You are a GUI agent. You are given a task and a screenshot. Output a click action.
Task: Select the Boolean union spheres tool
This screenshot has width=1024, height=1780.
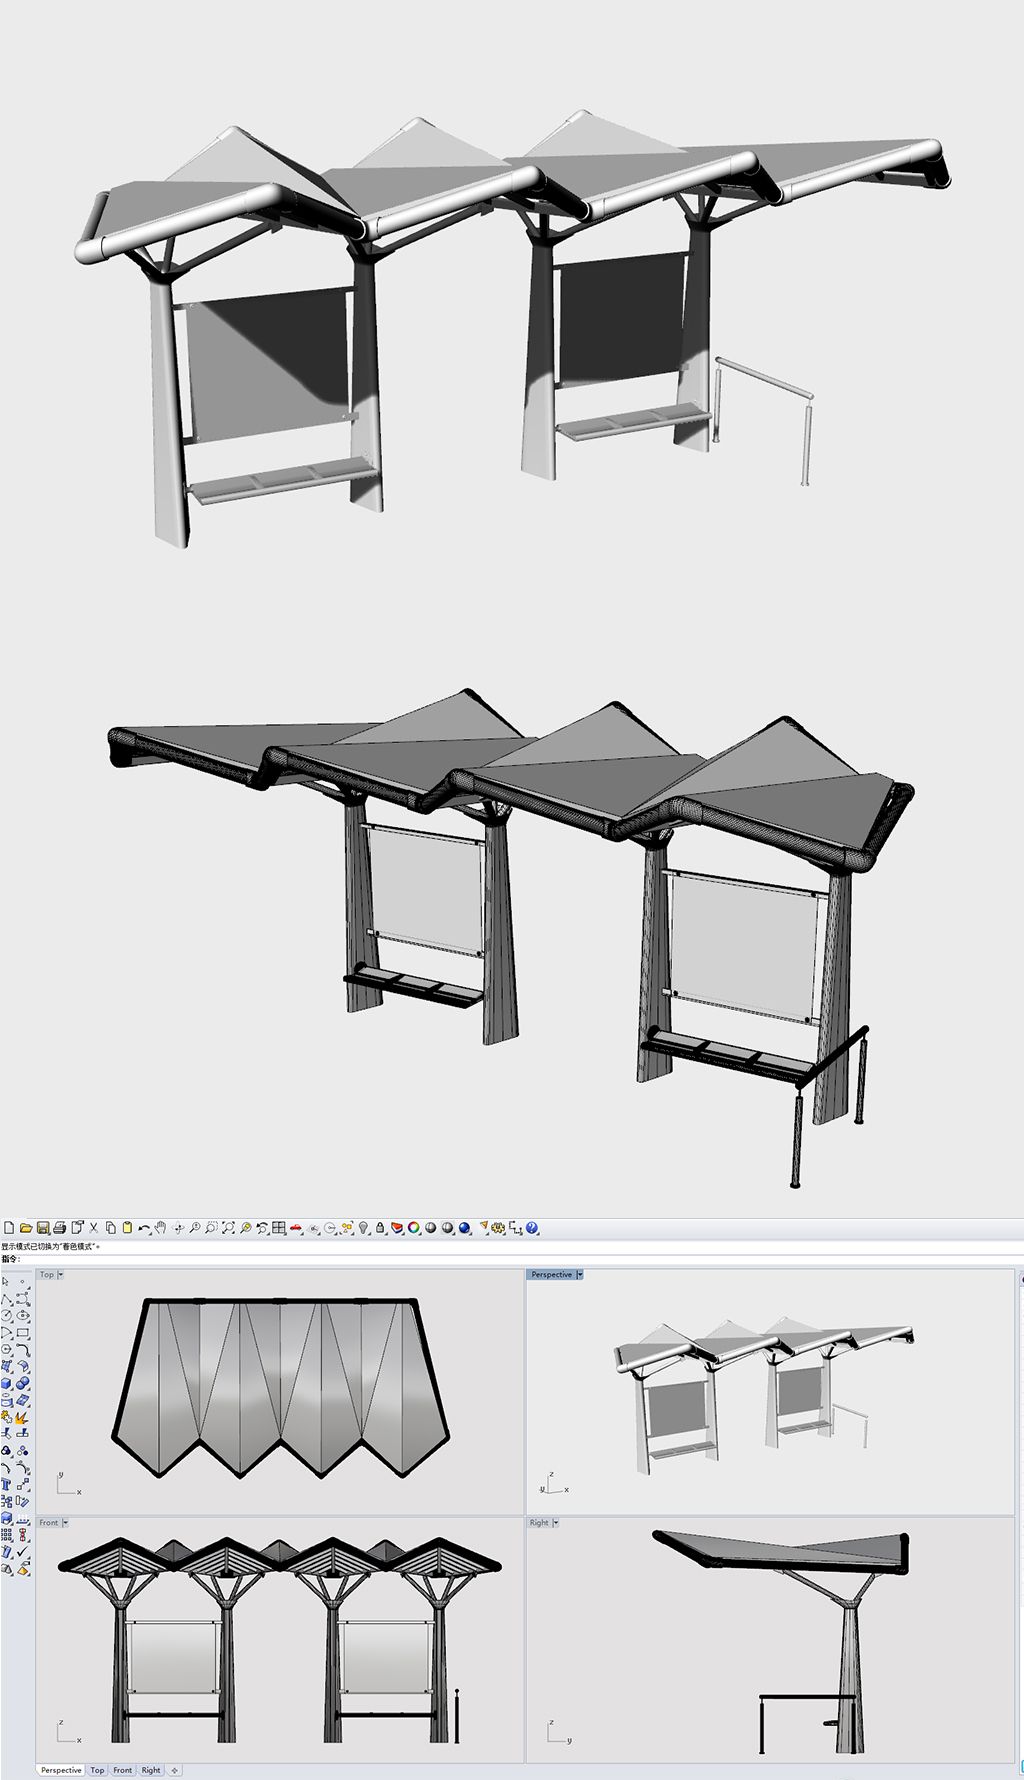pyautogui.click(x=23, y=1384)
